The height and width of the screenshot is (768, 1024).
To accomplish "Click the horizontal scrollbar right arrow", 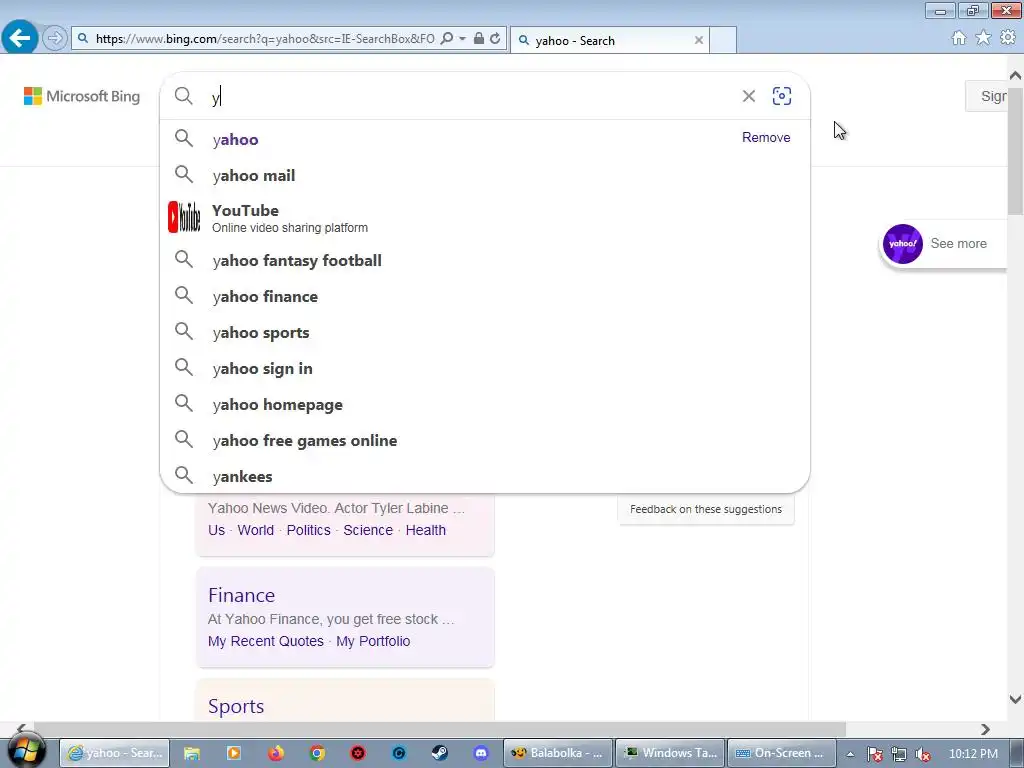I will pyautogui.click(x=985, y=729).
